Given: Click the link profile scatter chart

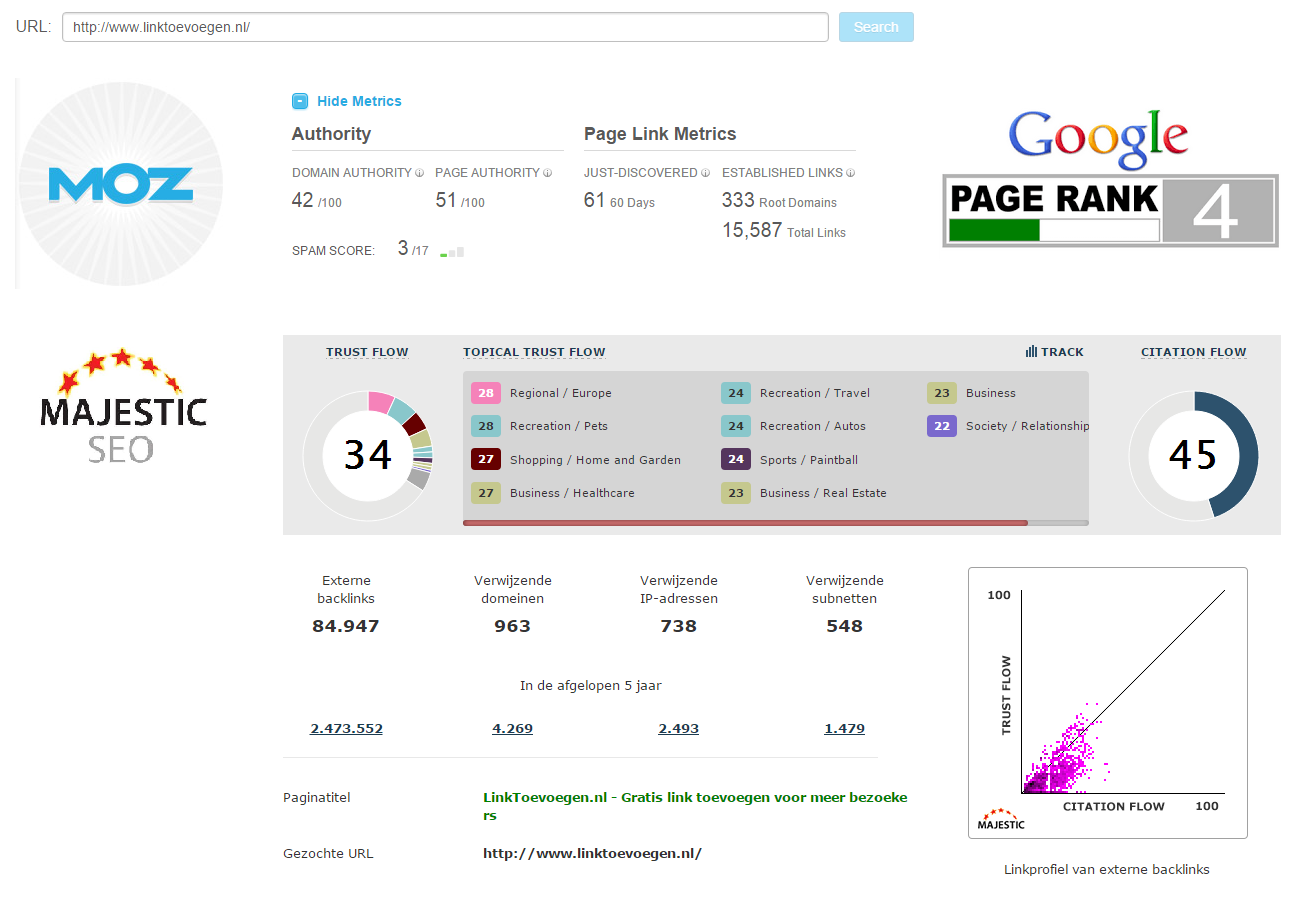Looking at the screenshot, I should pyautogui.click(x=1108, y=703).
